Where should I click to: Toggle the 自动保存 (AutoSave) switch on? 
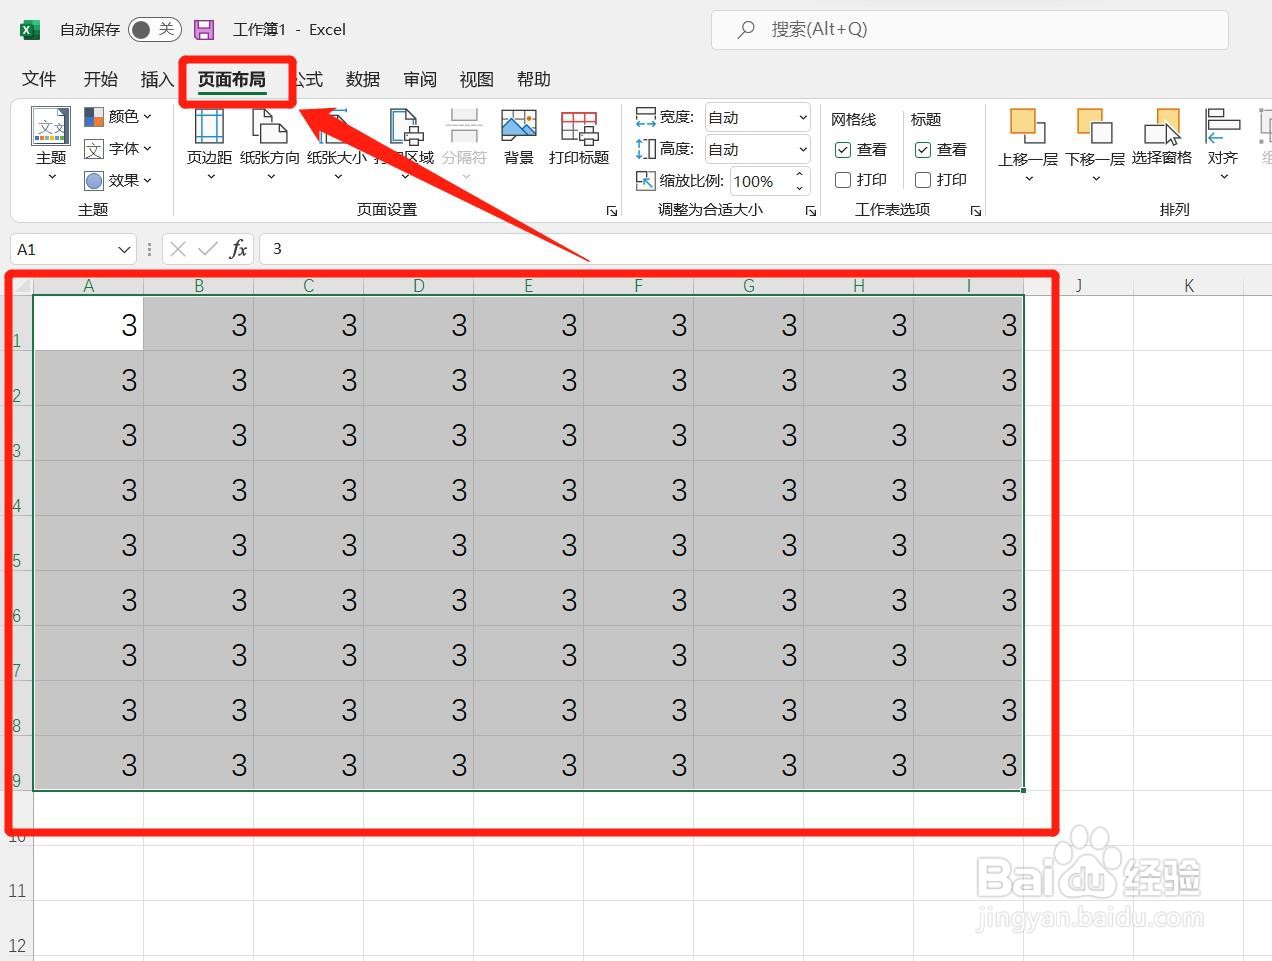[x=154, y=29]
